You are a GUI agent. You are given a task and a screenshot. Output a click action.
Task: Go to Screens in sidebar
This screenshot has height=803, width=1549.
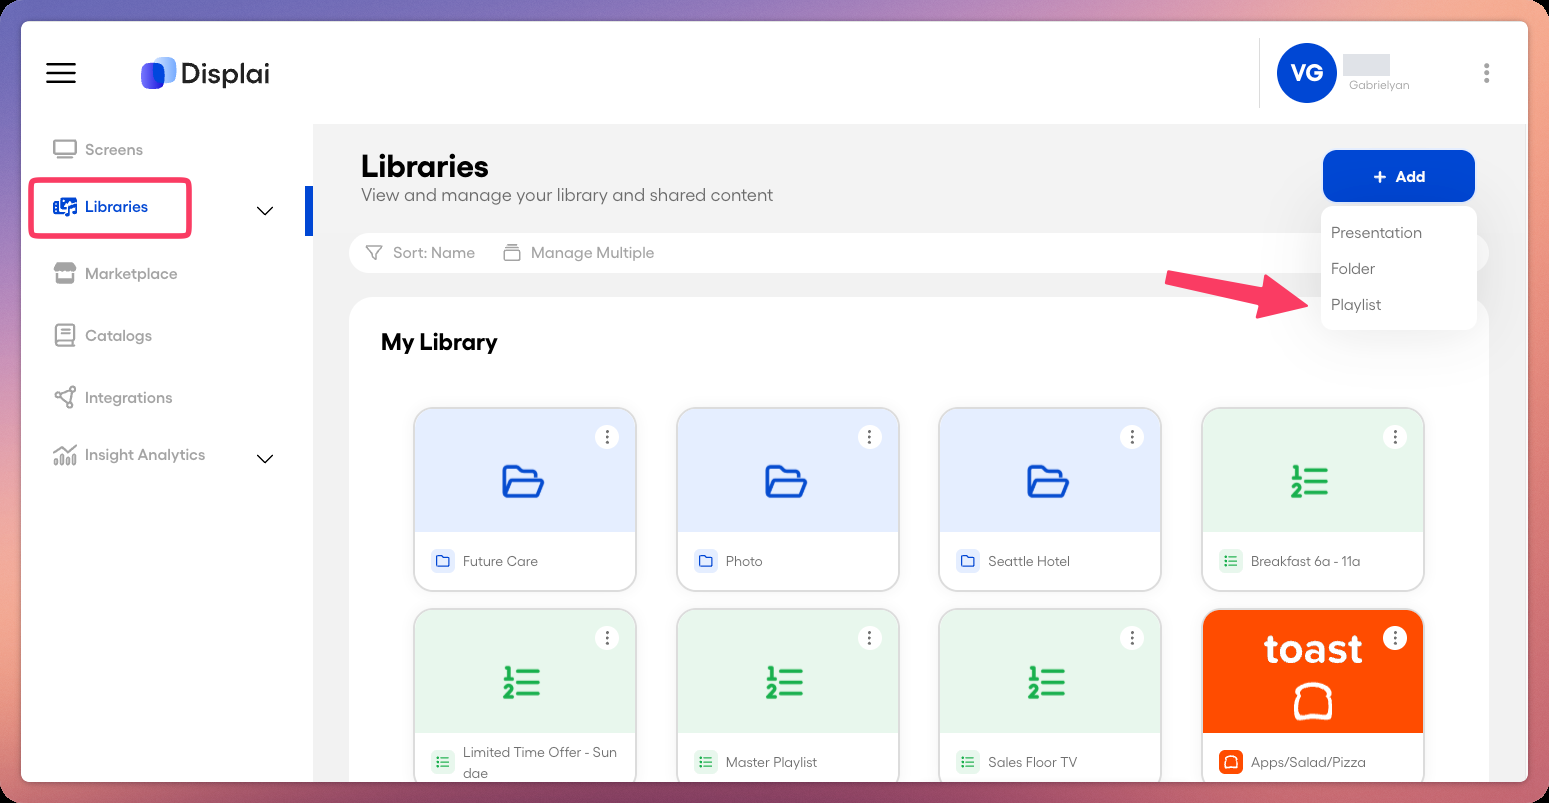(98, 150)
